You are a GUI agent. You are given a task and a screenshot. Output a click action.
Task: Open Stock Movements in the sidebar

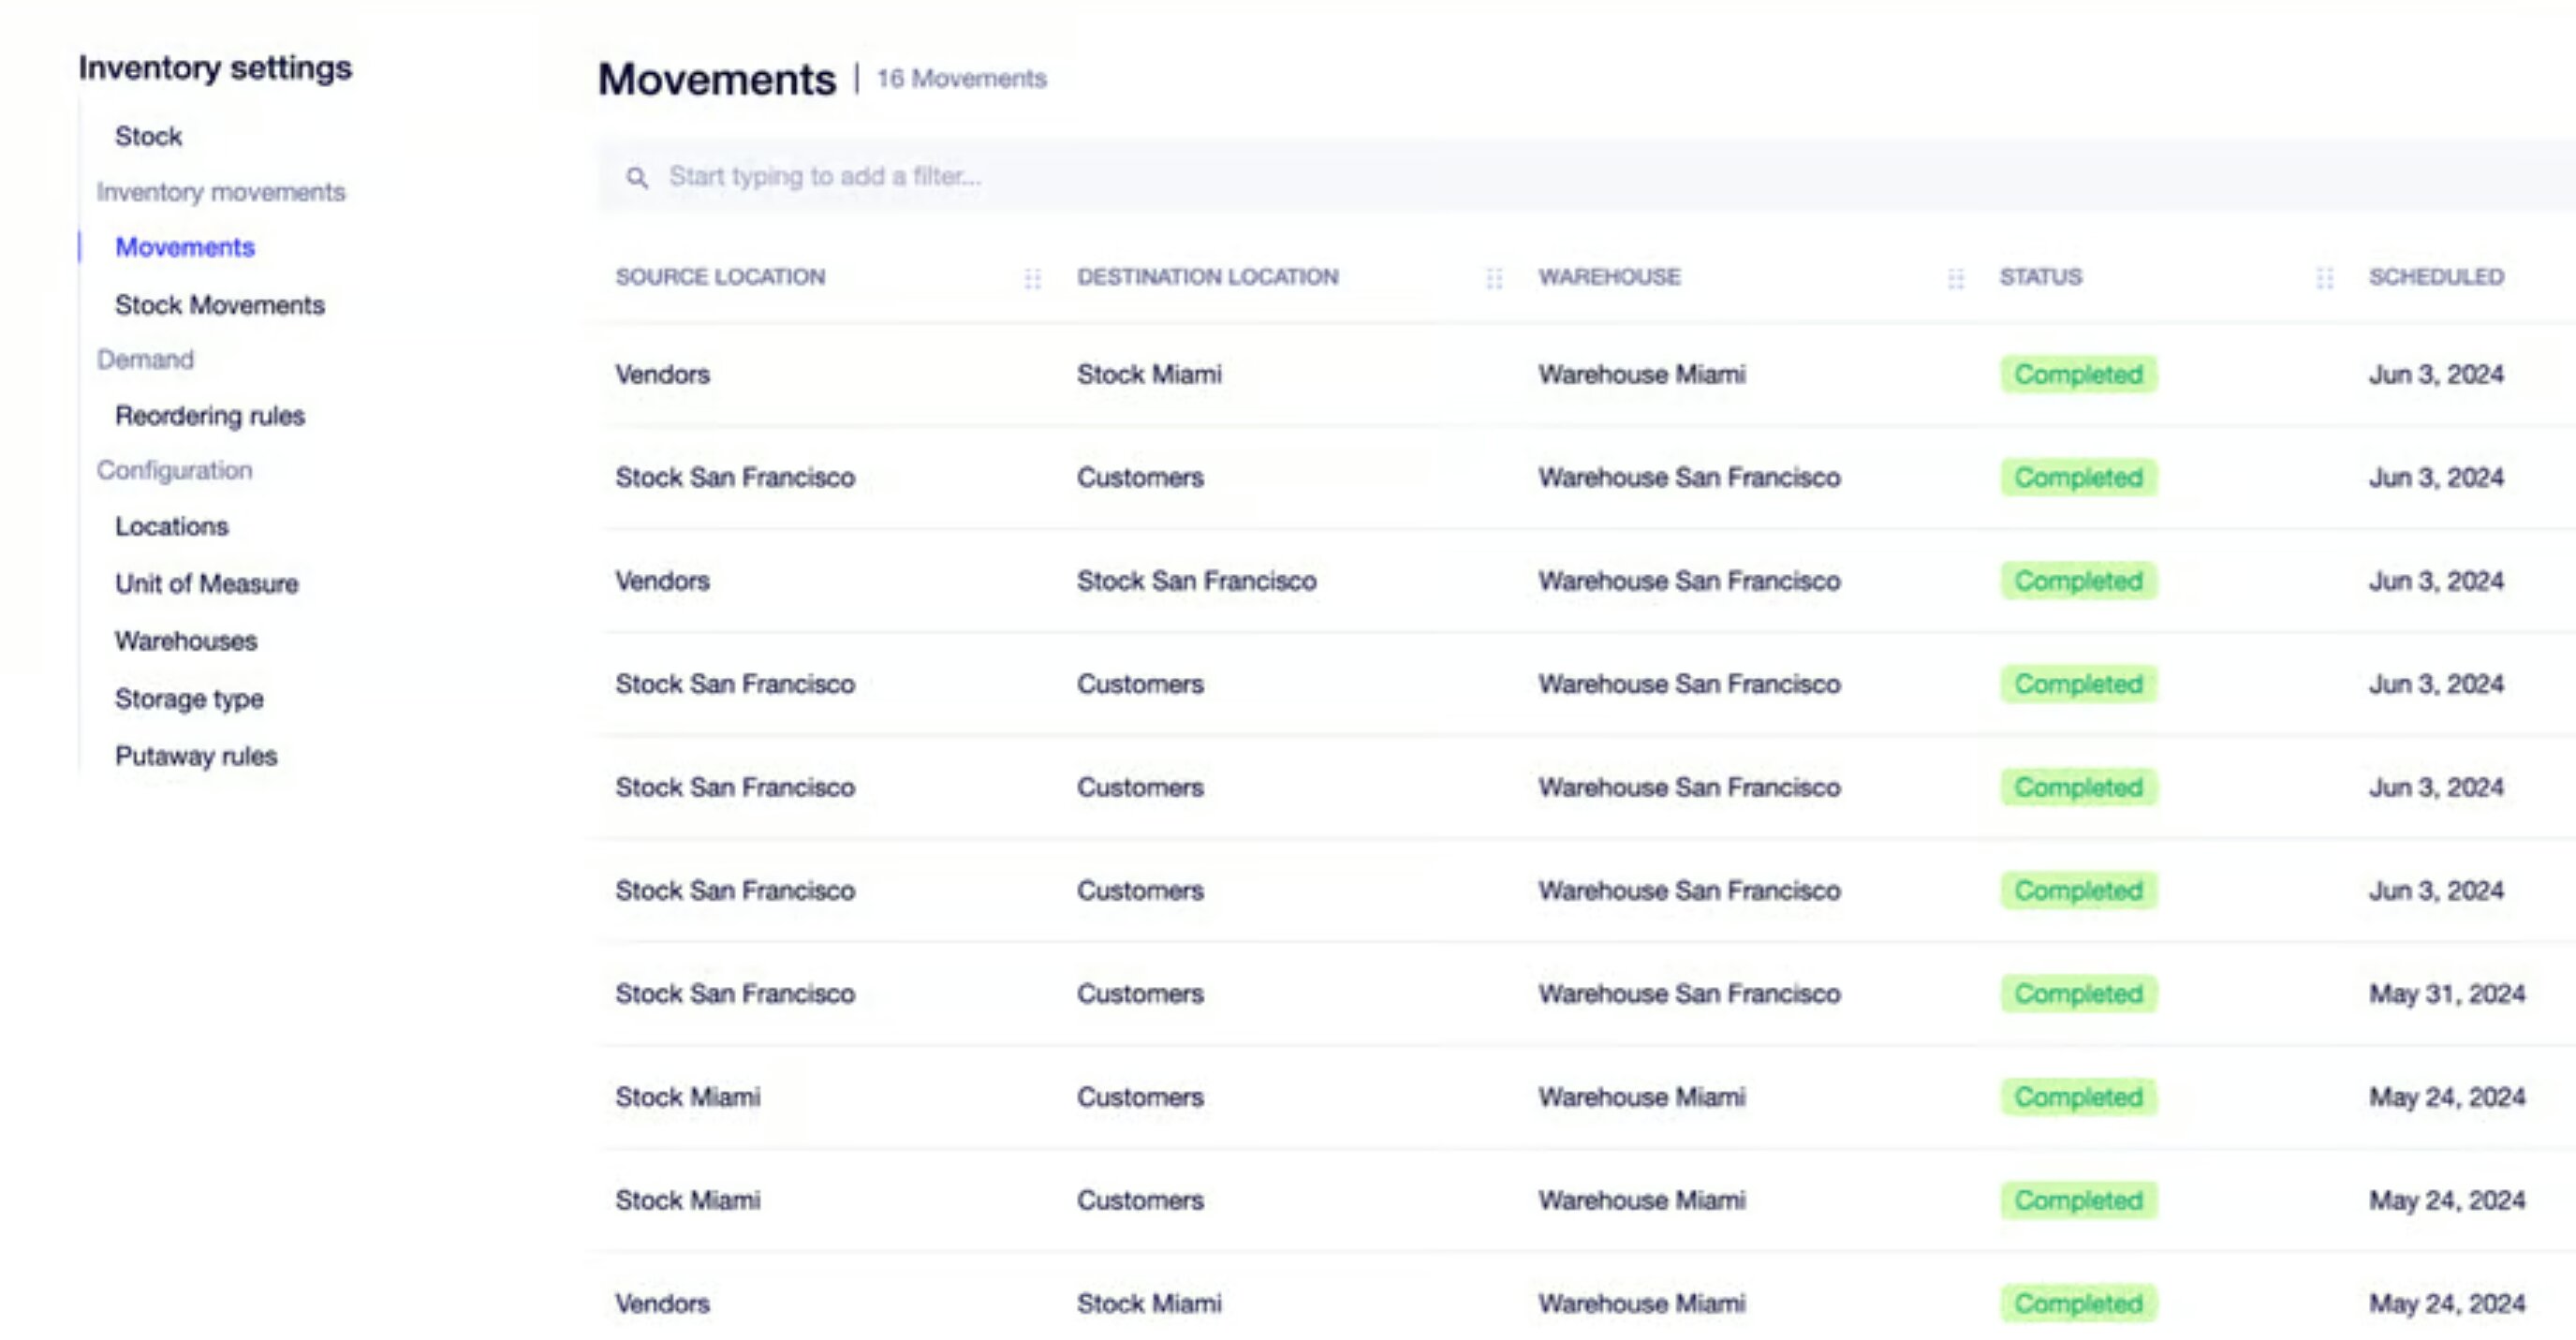click(x=220, y=305)
